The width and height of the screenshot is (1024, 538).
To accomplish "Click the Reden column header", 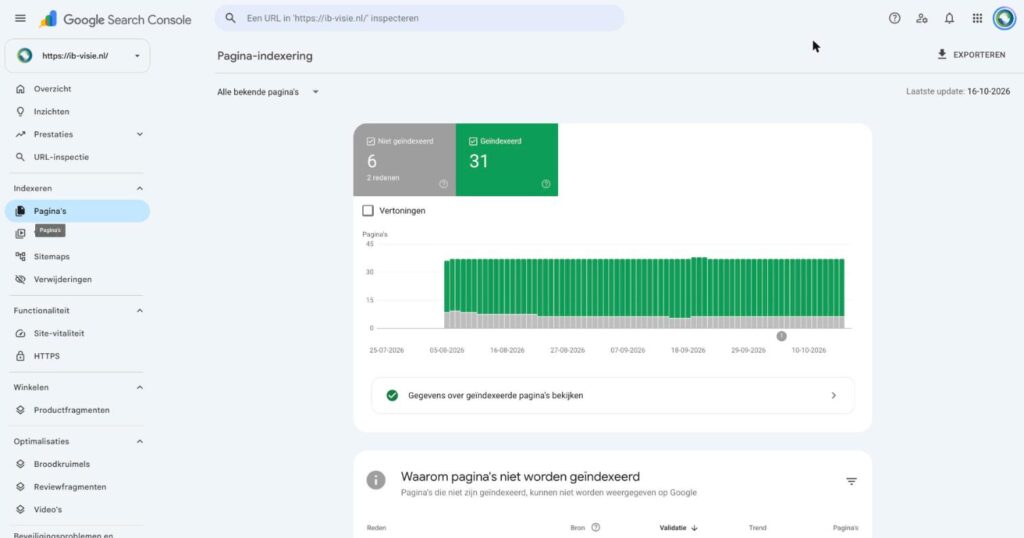I will tap(376, 528).
